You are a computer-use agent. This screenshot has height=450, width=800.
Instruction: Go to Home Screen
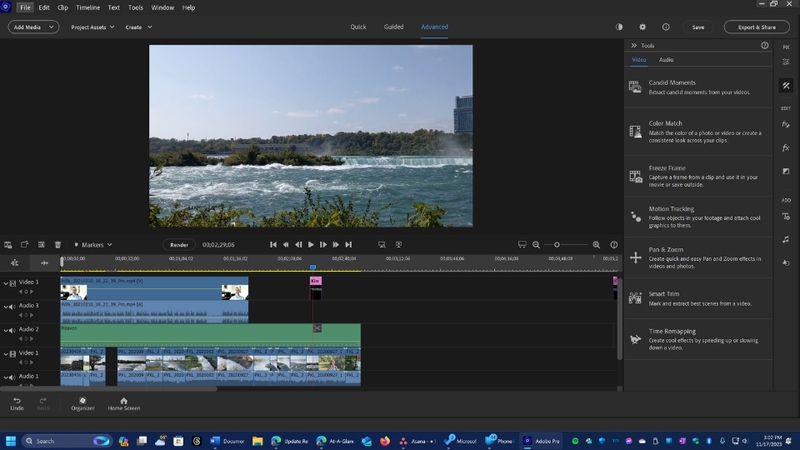(123, 404)
